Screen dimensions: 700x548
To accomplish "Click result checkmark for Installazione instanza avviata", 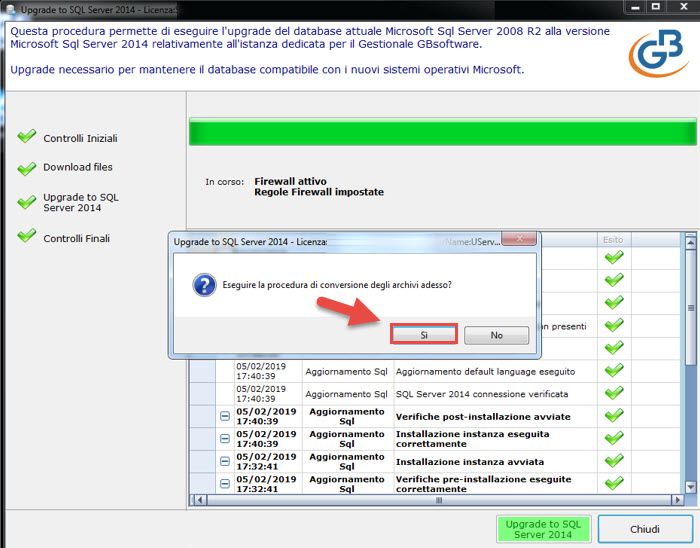I will (614, 461).
